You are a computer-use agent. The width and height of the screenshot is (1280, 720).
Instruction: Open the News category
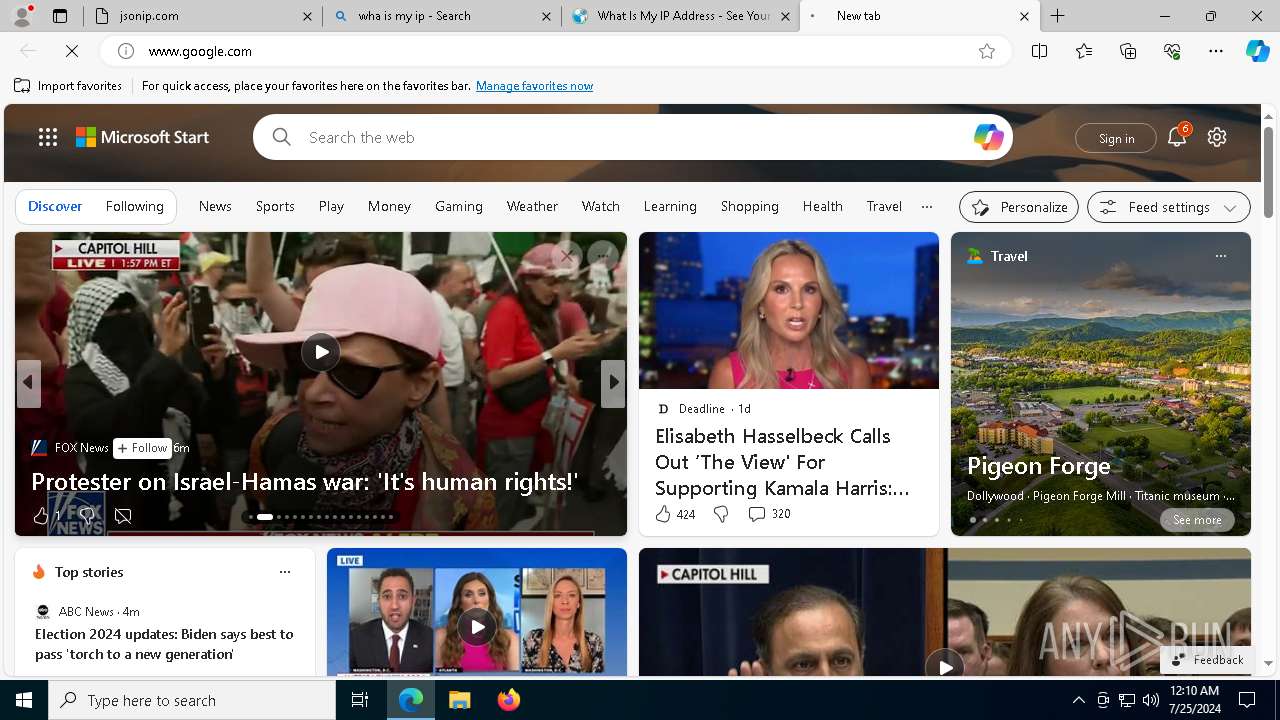point(215,206)
